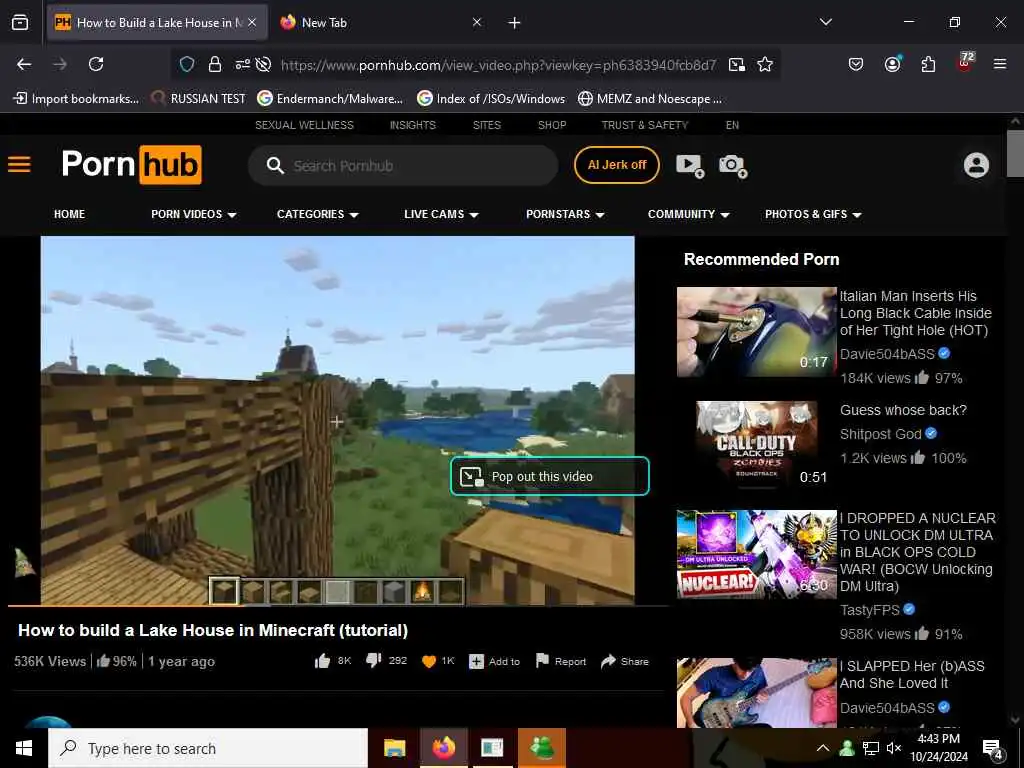
Task: Click the extension icon with the 72 badge
Action: 965,63
